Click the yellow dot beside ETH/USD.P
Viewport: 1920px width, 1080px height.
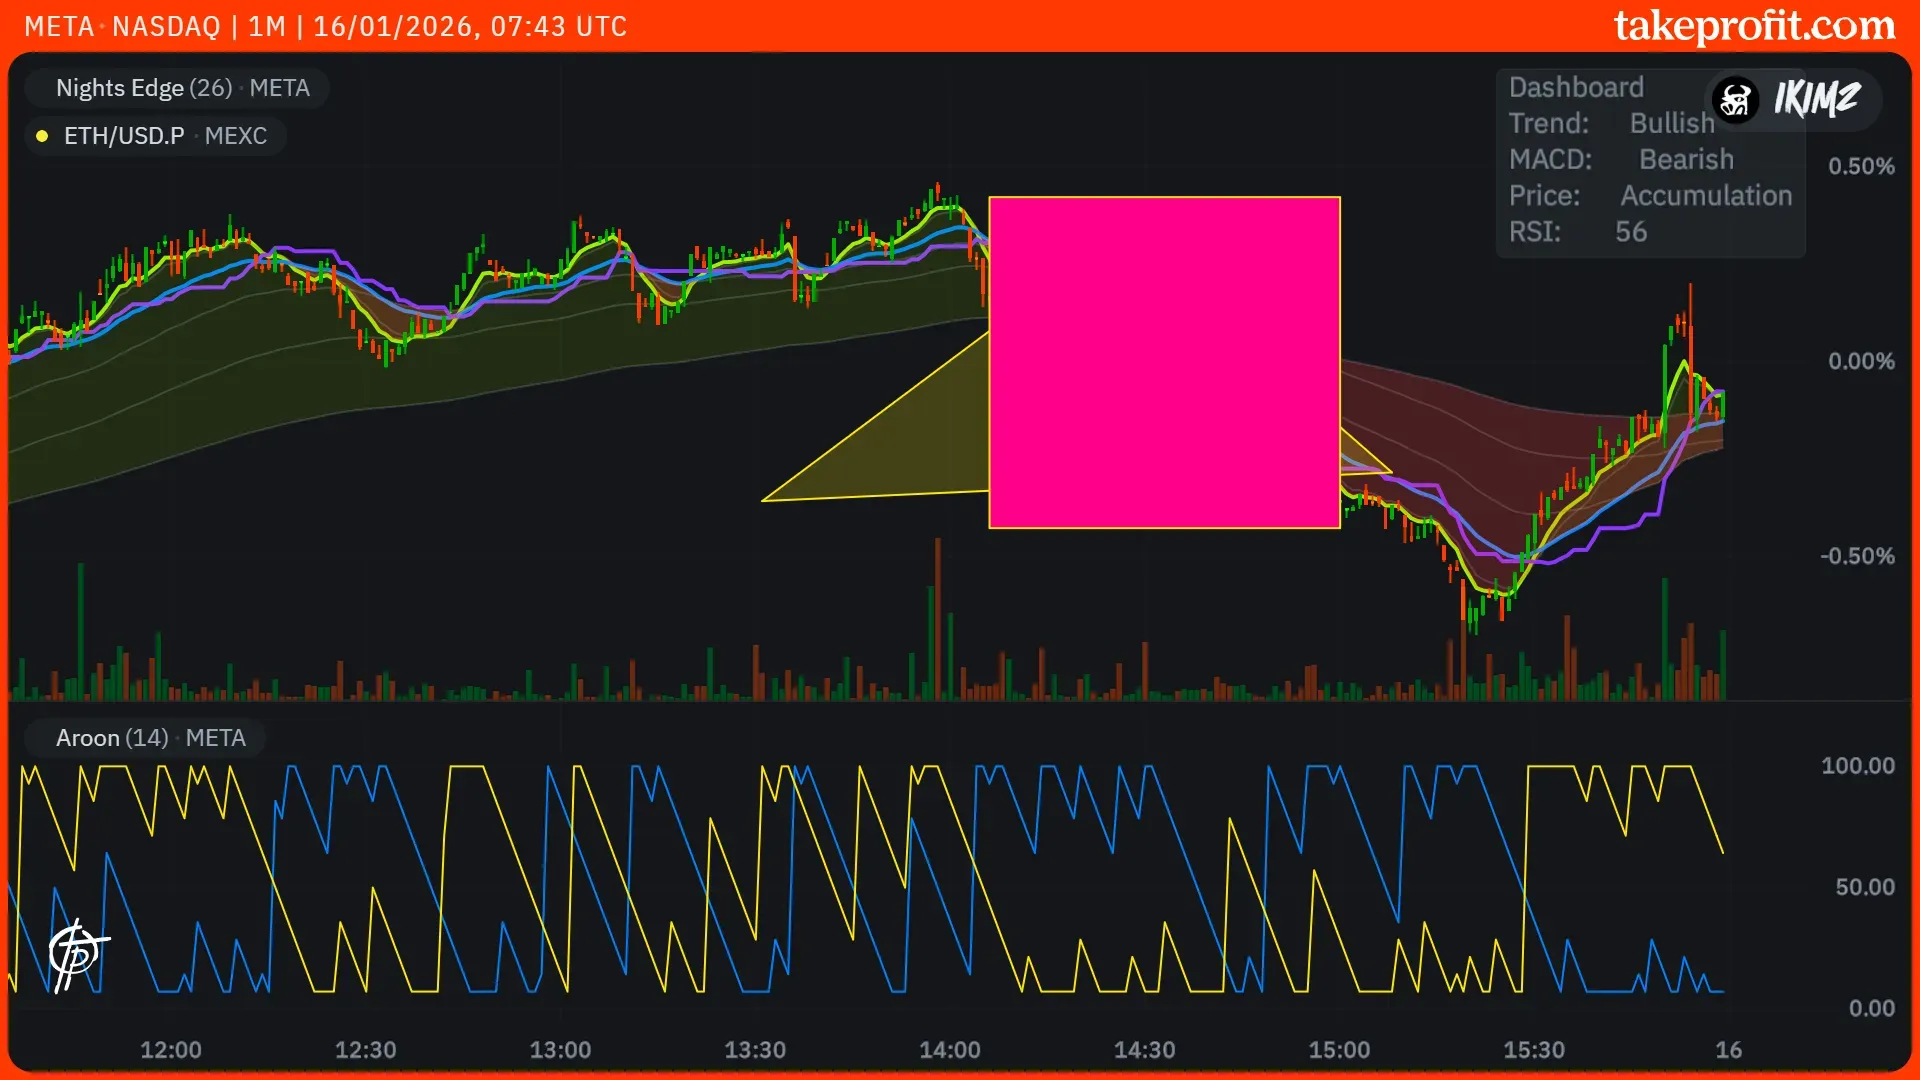pyautogui.click(x=42, y=136)
